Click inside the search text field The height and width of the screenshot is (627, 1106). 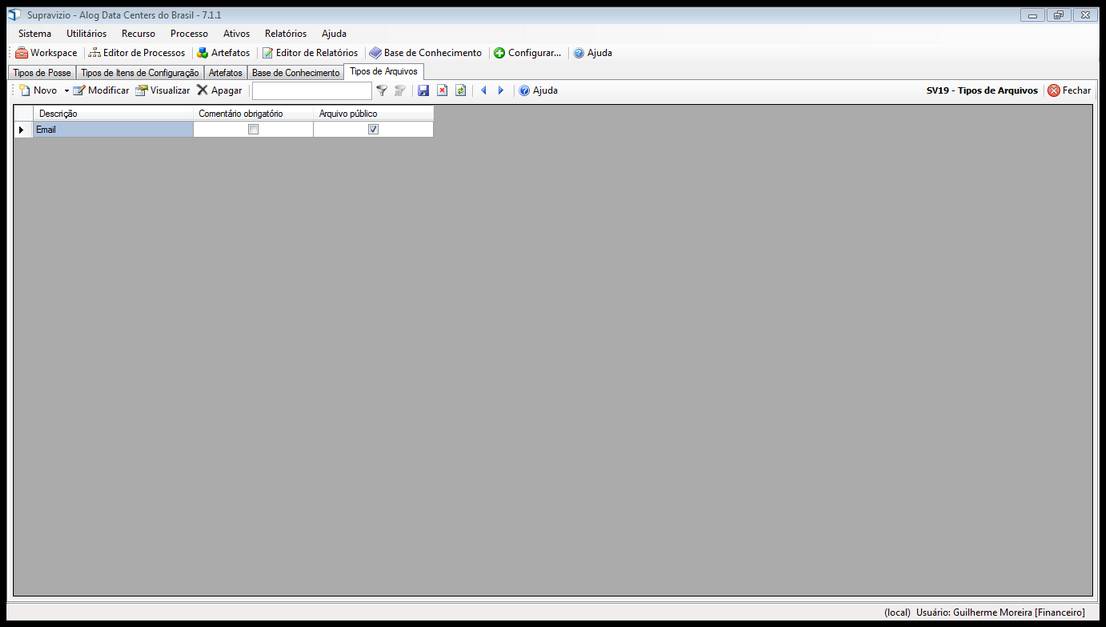(311, 90)
